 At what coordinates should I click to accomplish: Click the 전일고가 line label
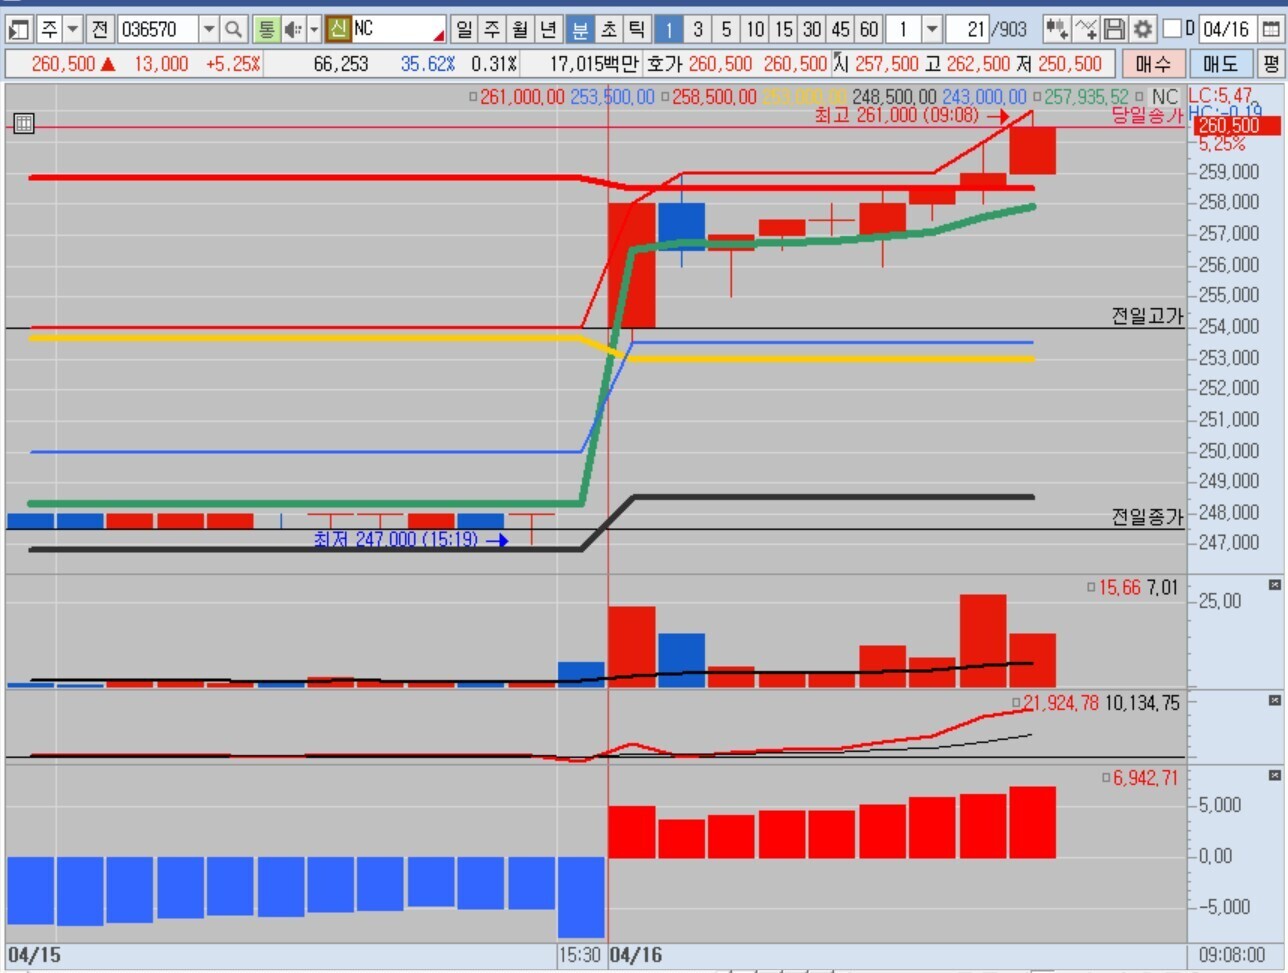[1147, 316]
